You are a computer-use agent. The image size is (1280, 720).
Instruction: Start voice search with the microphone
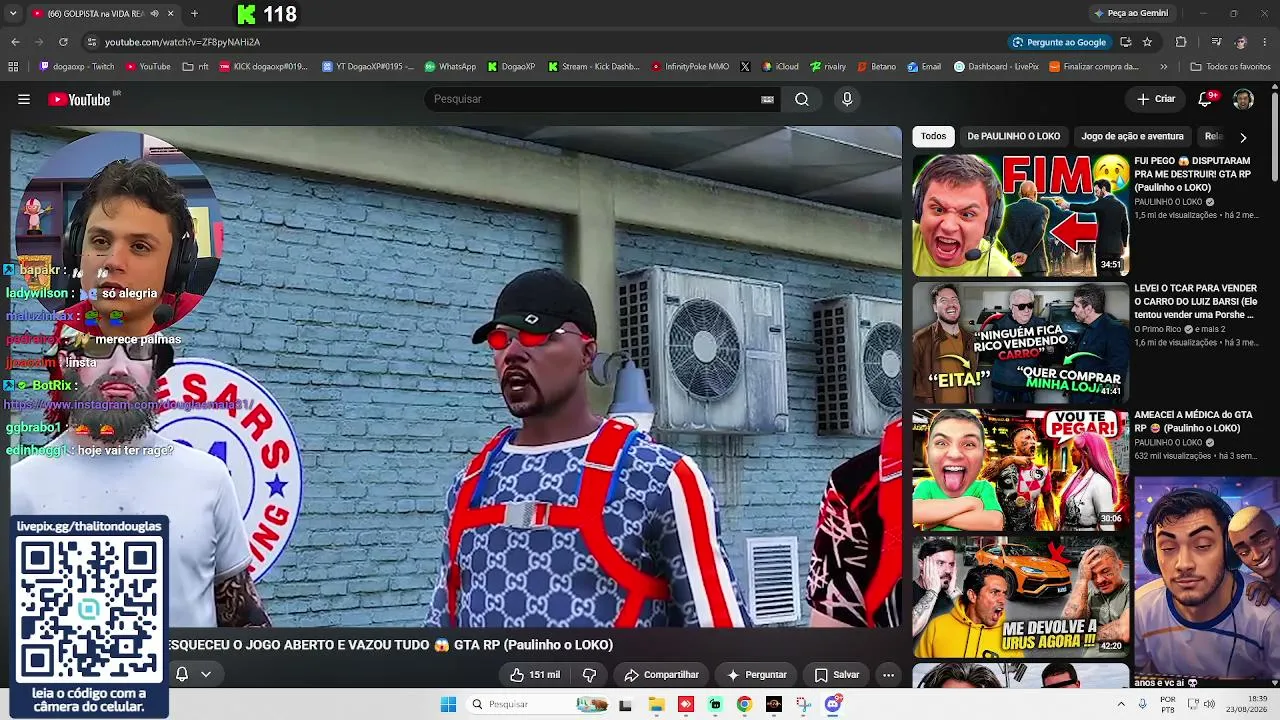[847, 99]
